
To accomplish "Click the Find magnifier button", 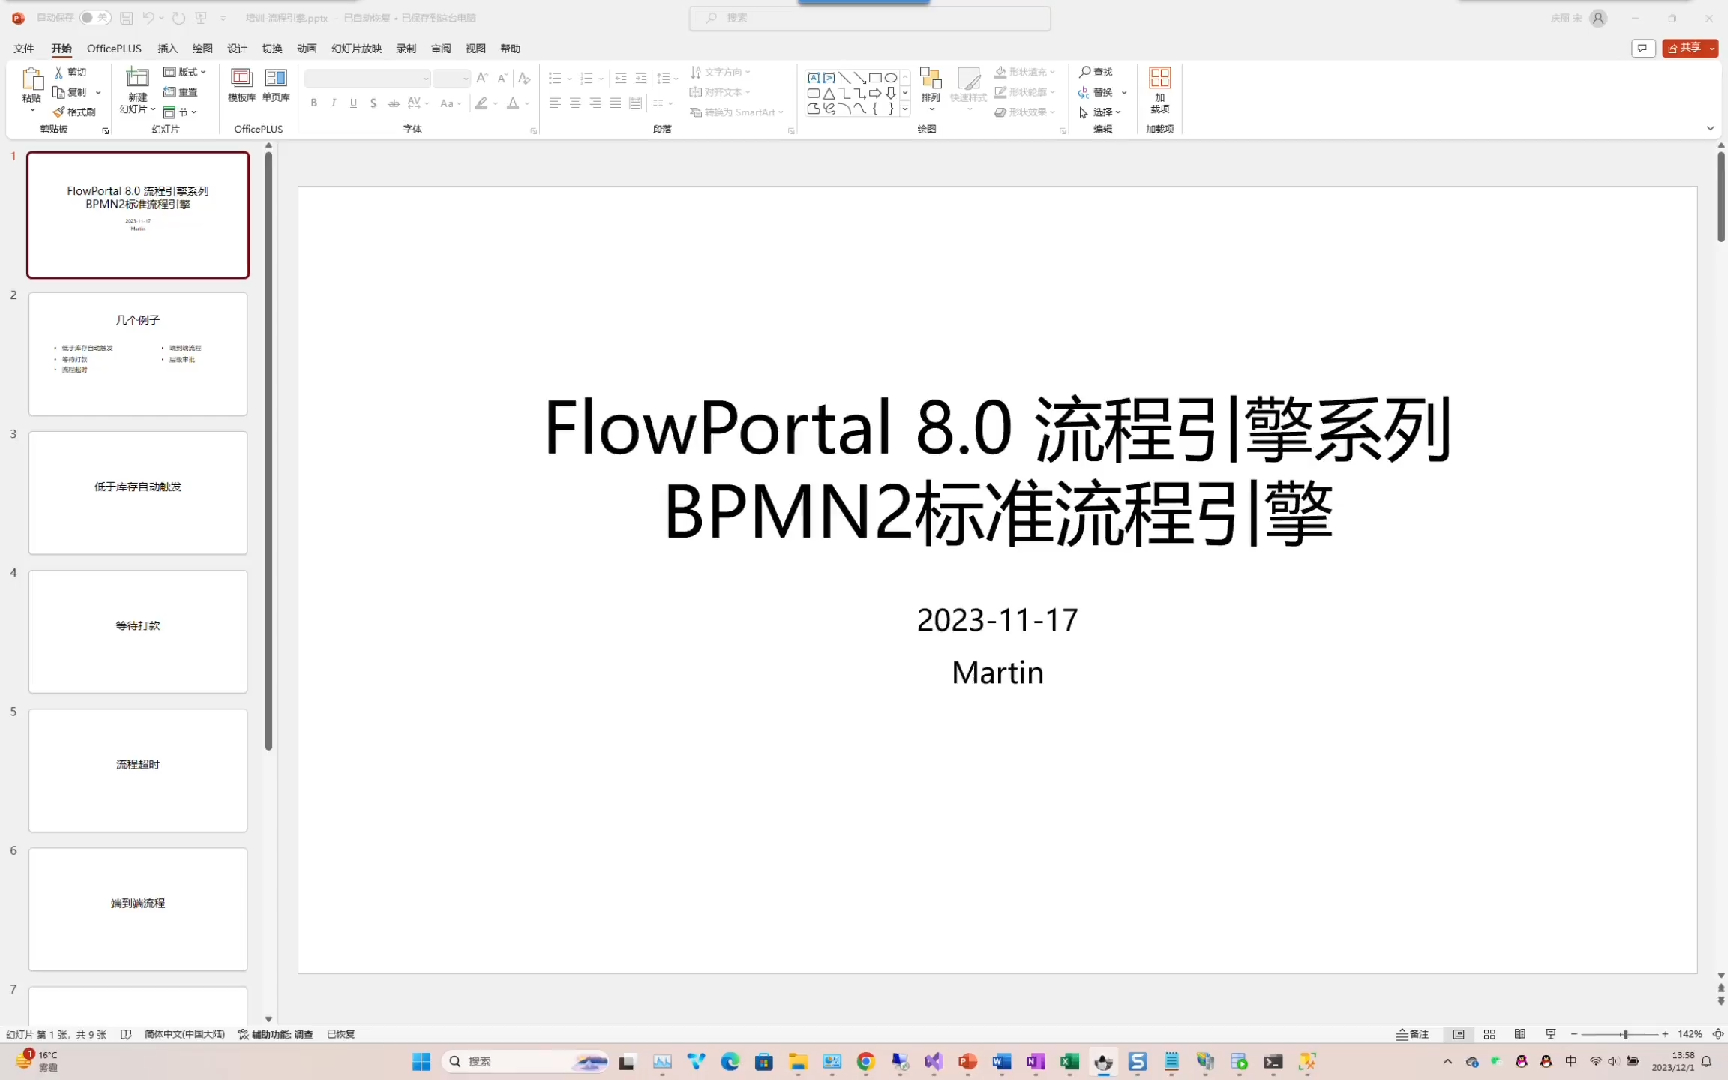I will (1096, 72).
